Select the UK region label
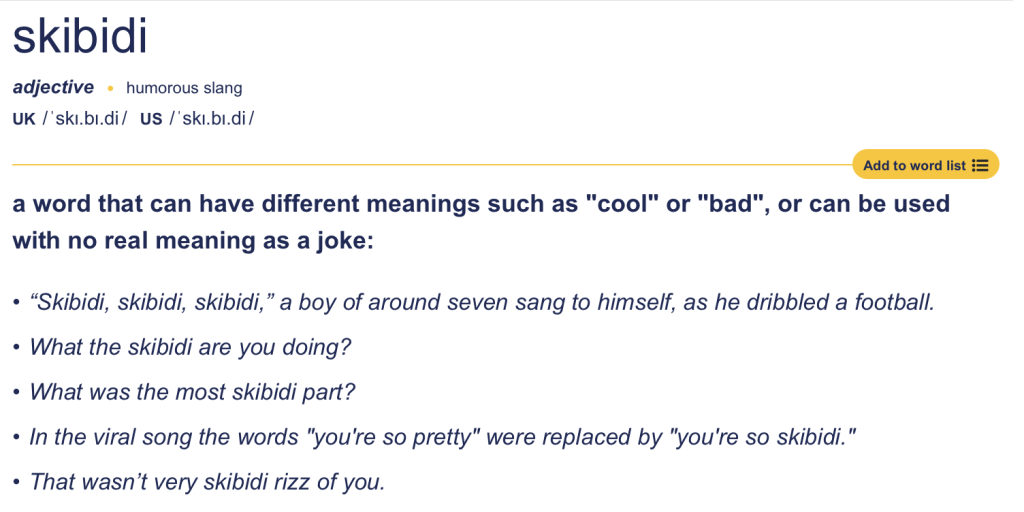 24,119
